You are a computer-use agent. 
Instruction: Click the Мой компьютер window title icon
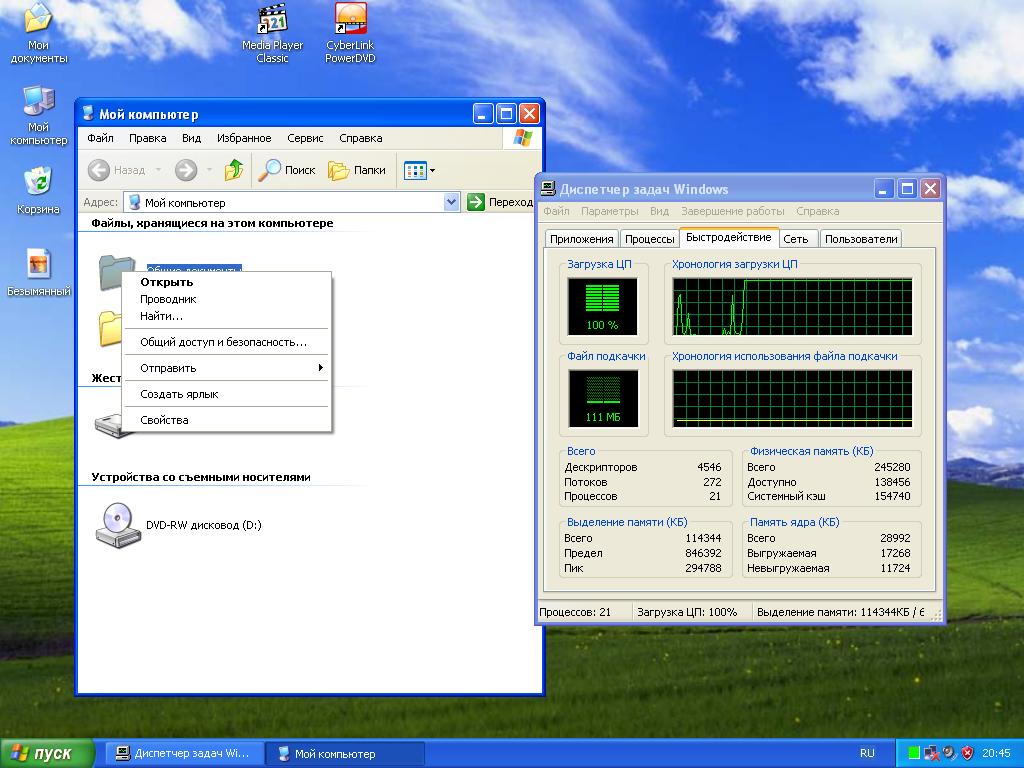point(88,114)
